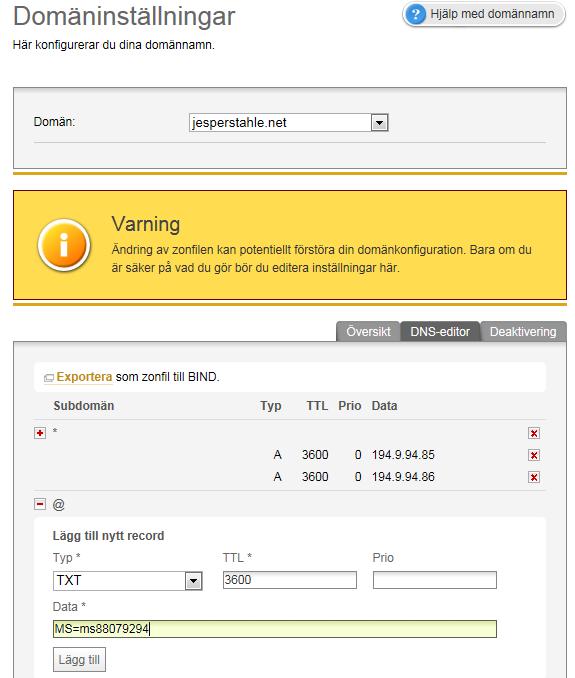Click the 194.9.94.85 data value
The image size is (575, 678).
(x=403, y=455)
